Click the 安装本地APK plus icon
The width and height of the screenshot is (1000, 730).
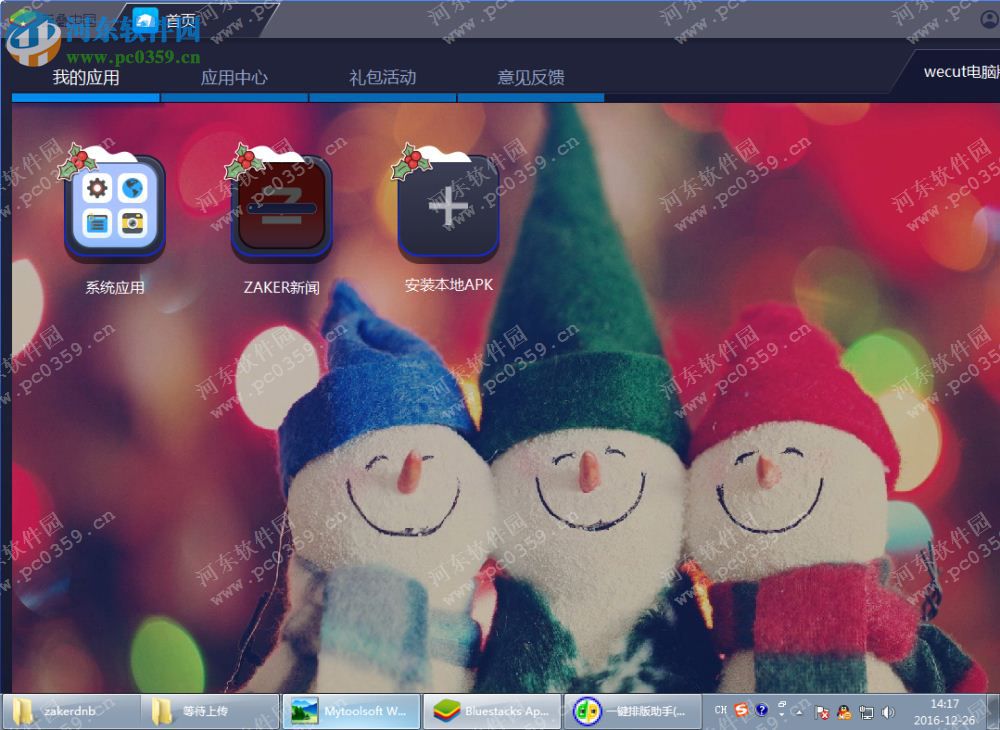point(448,205)
